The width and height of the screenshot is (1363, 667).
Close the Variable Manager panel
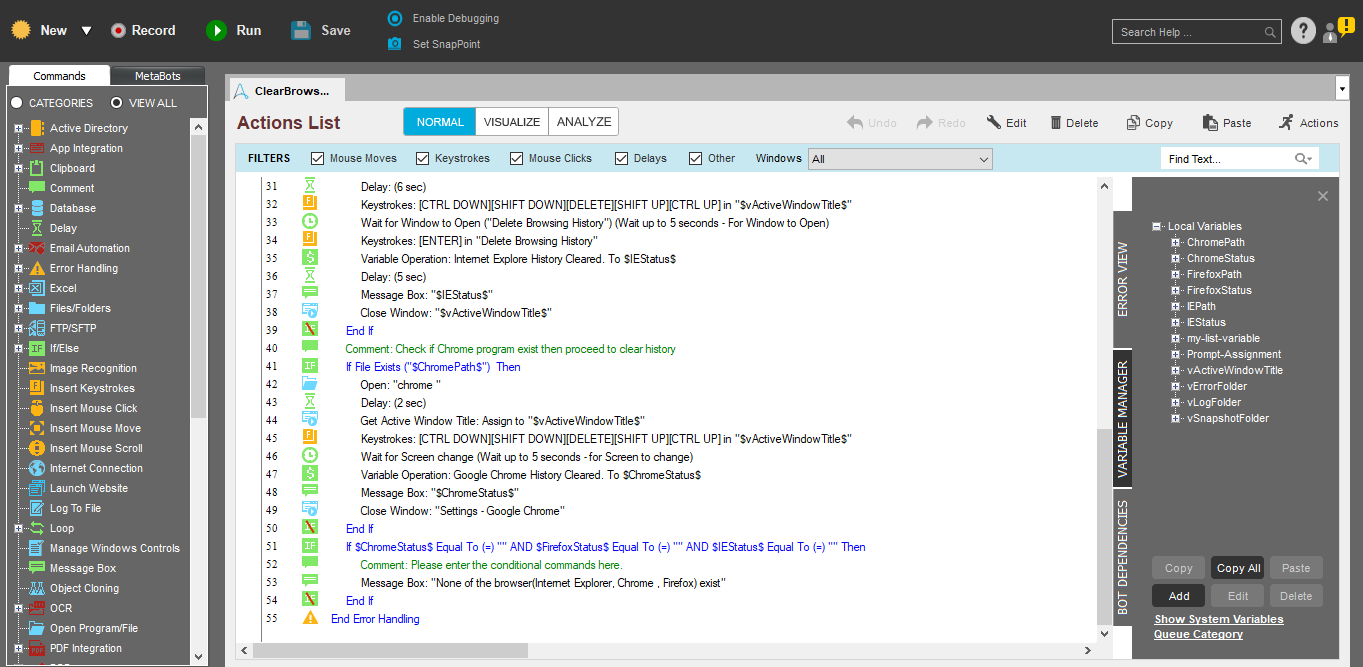(x=1322, y=196)
